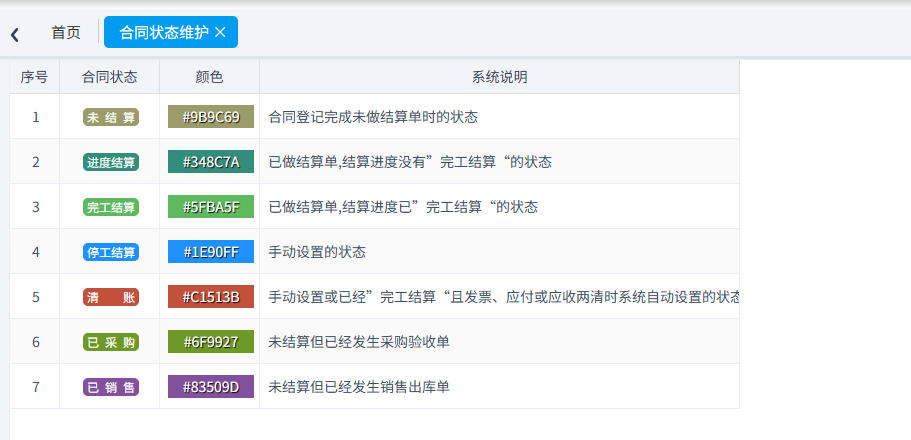Select row number 7 cell

(x=35, y=387)
